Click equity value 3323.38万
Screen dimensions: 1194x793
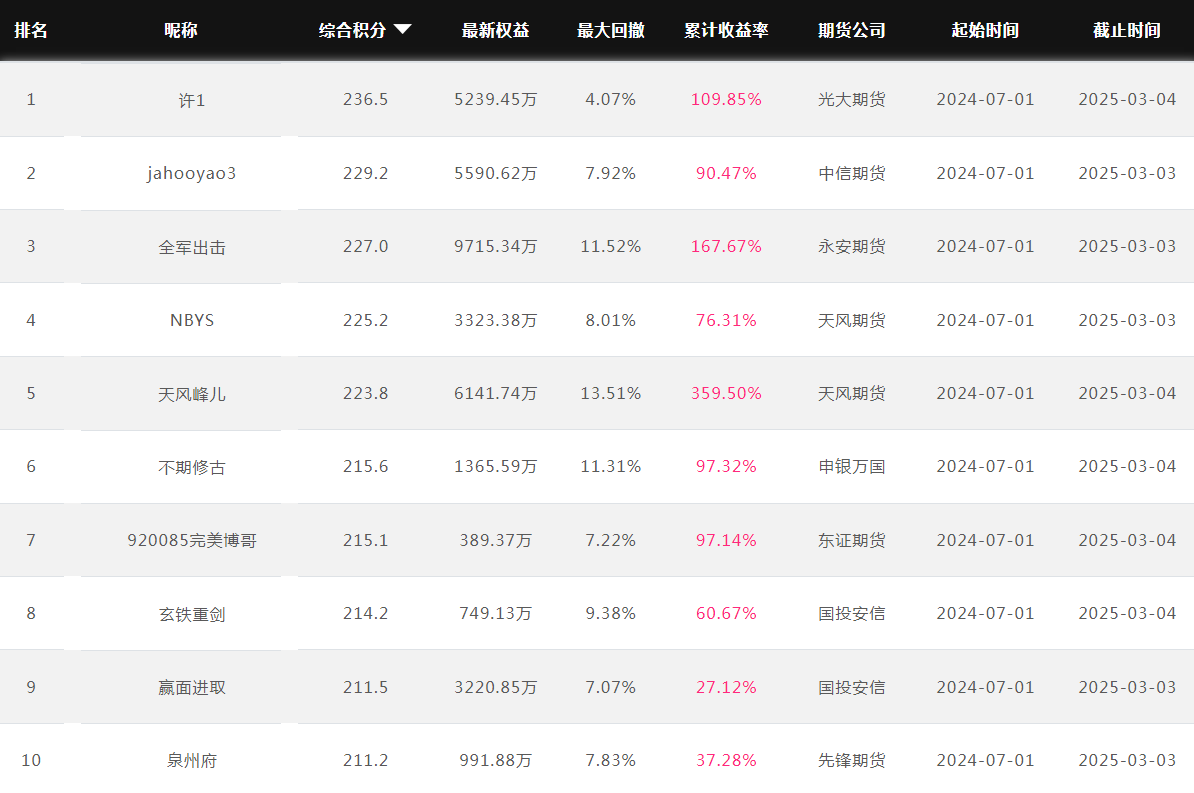click(496, 320)
